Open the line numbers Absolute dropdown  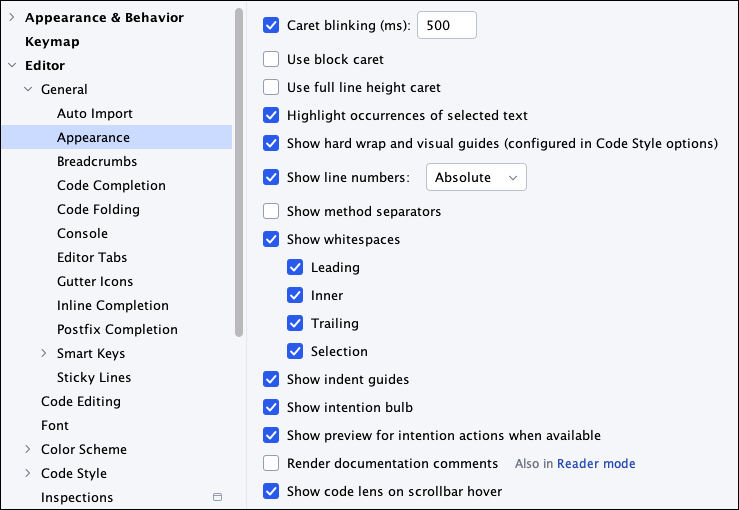pos(476,177)
